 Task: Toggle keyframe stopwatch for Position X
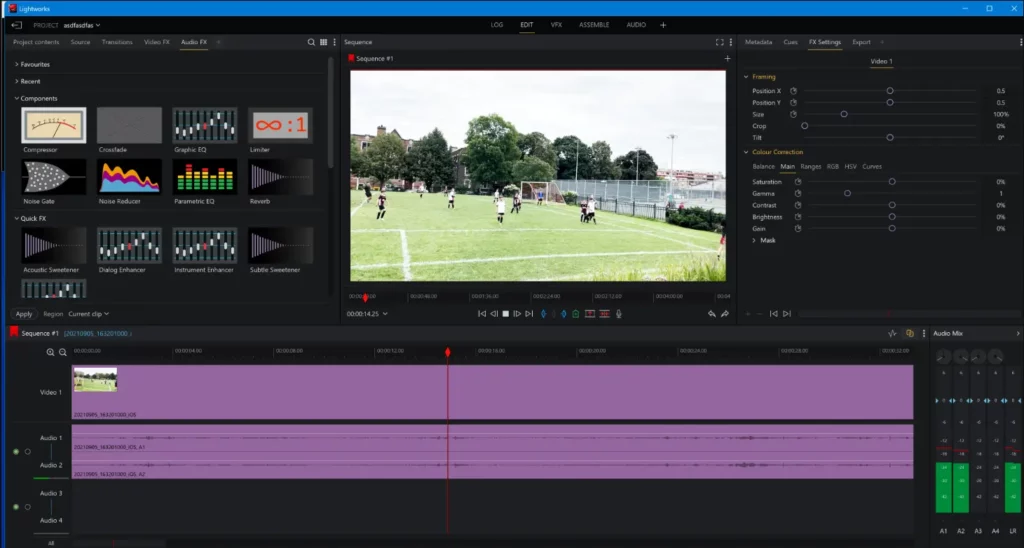click(793, 91)
